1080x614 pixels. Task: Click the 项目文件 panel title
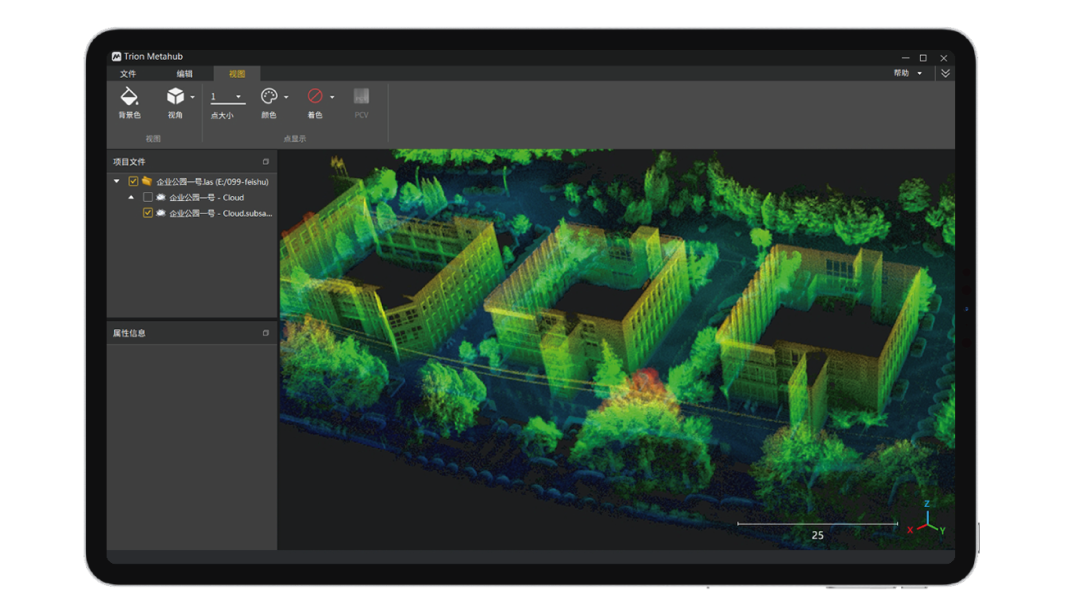click(x=129, y=162)
